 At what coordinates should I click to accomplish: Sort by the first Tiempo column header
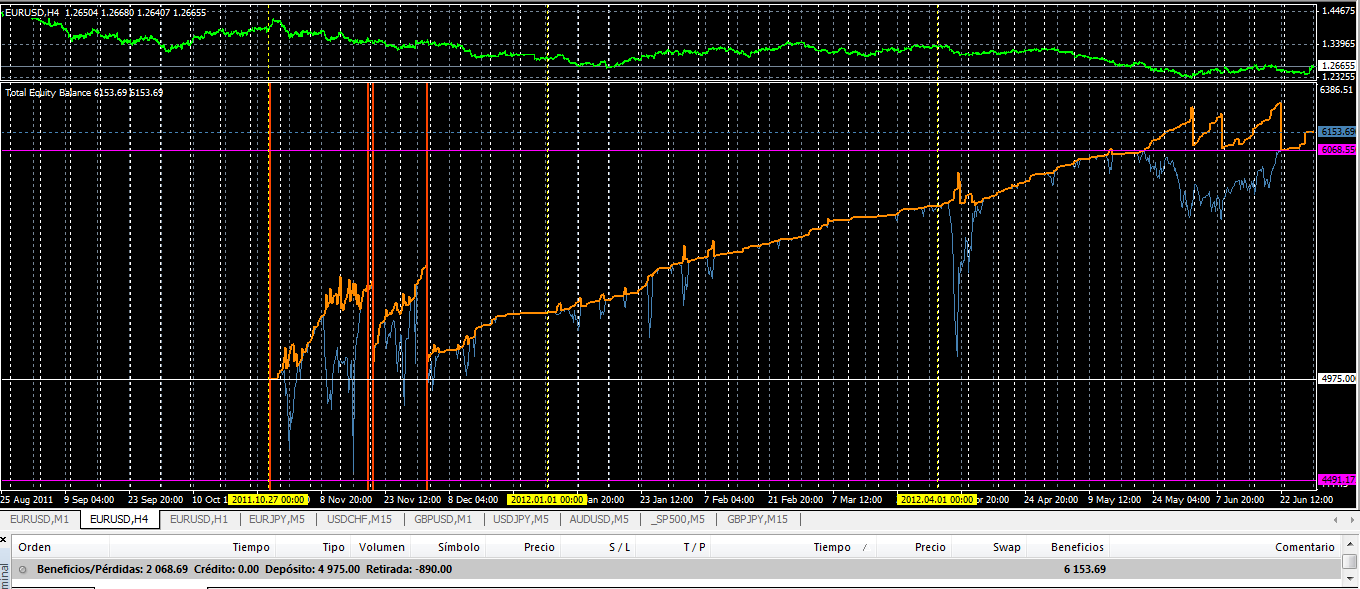coord(192,547)
